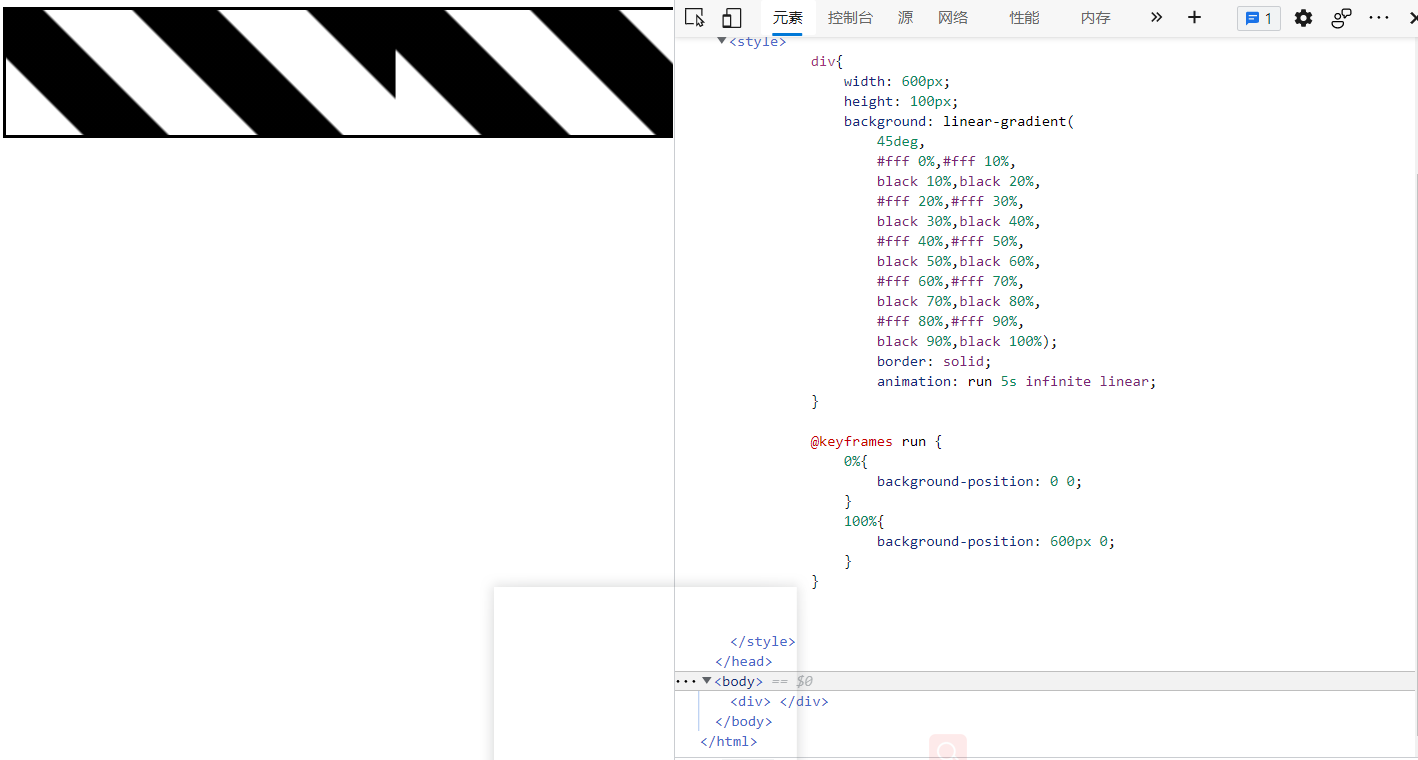
Task: Click the '100%{' keyframe line
Action: tap(864, 521)
